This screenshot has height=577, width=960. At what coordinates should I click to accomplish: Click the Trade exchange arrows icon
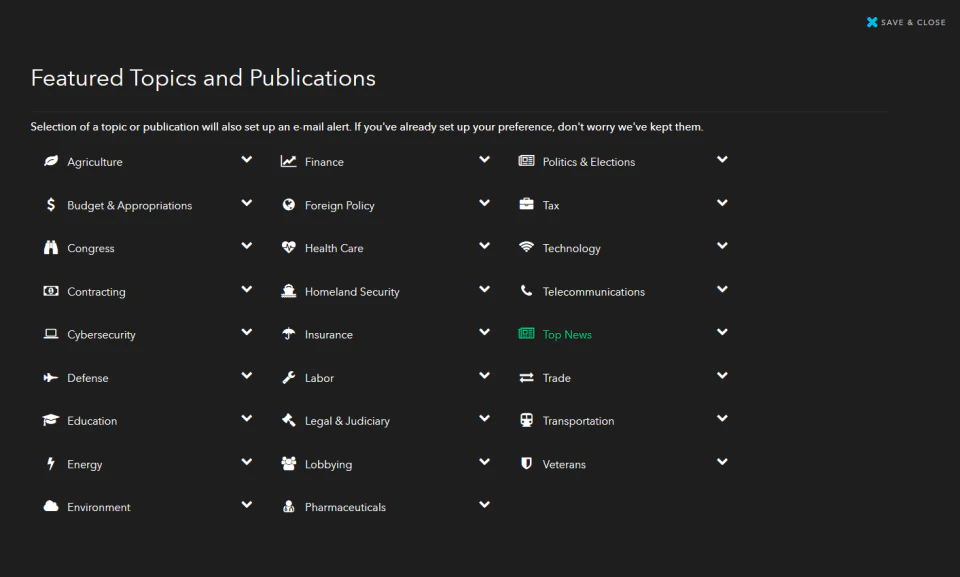tap(527, 377)
